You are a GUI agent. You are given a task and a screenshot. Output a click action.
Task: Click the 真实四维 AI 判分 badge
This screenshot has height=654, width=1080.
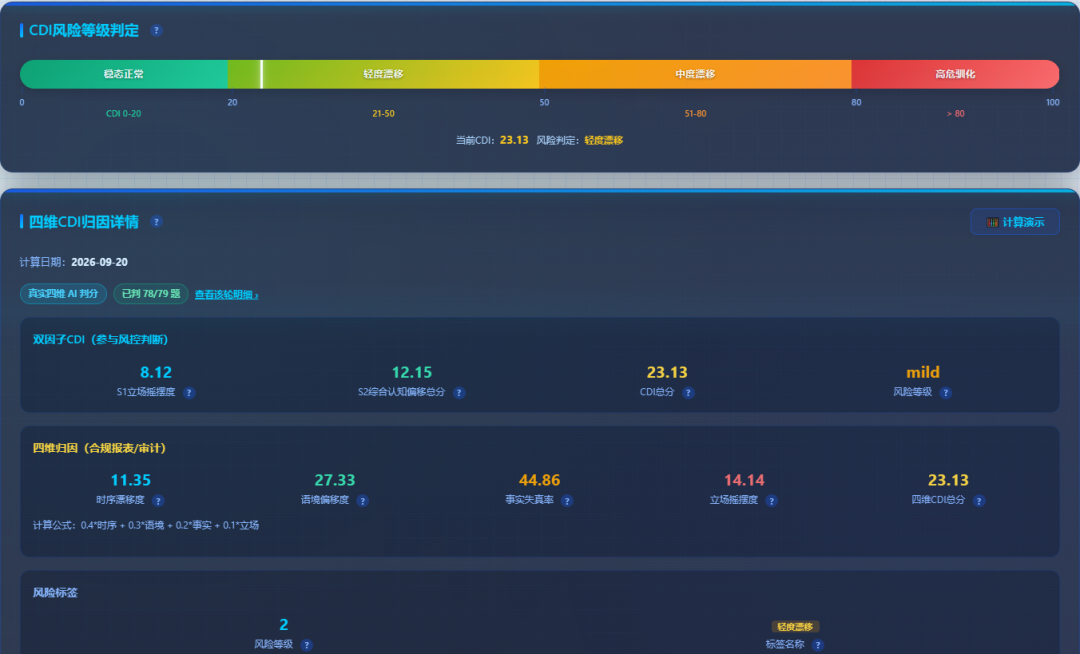click(63, 294)
